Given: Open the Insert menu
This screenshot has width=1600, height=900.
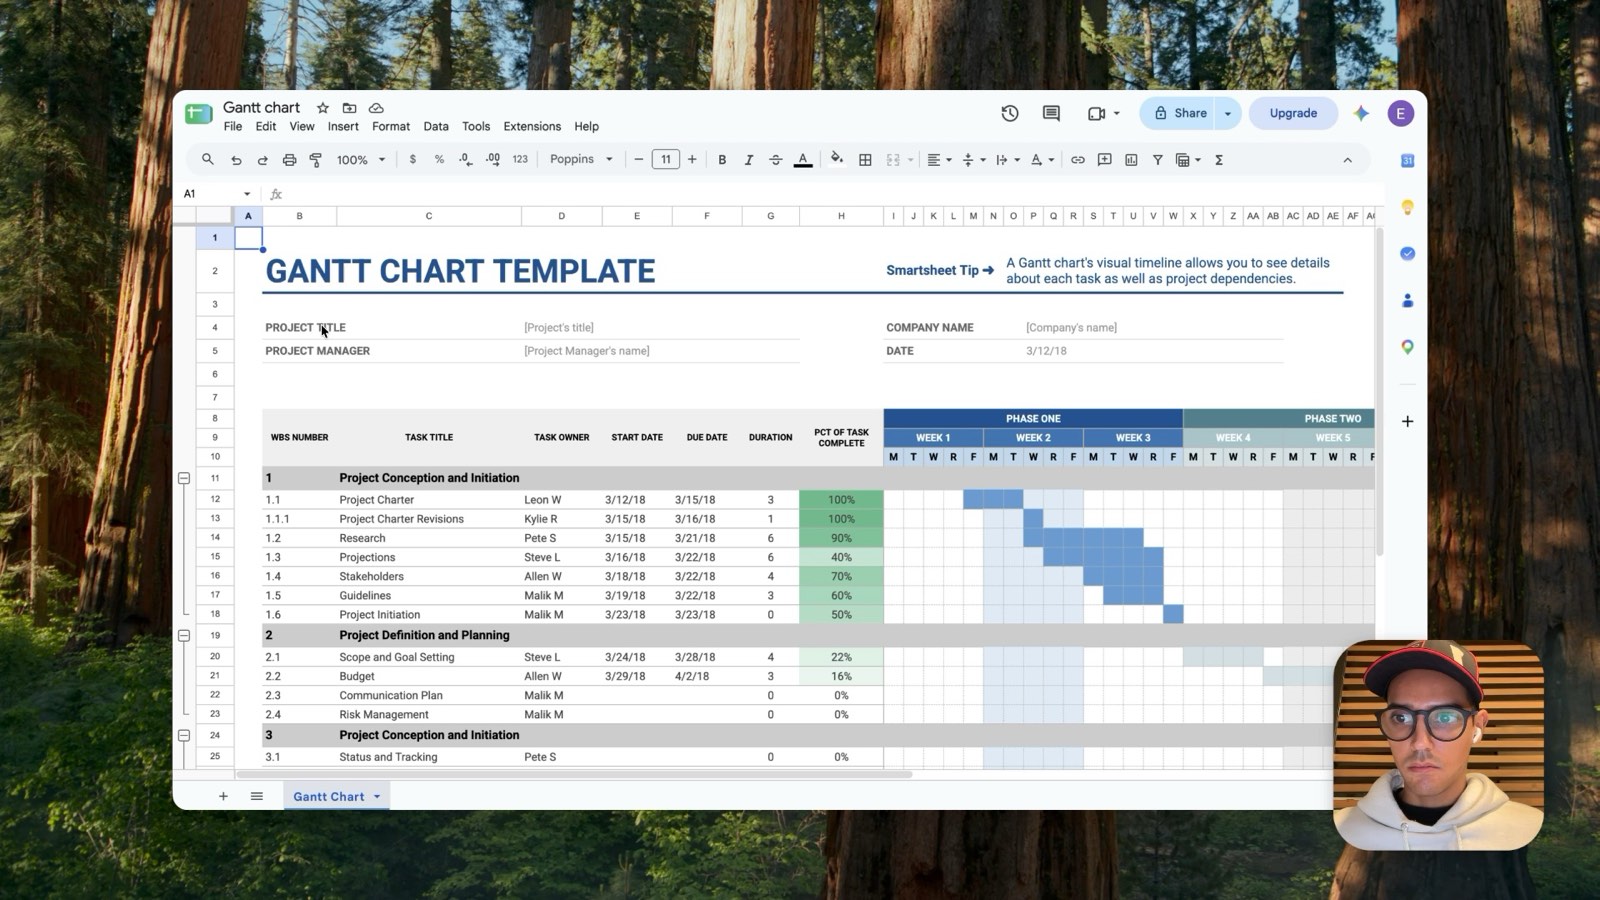Looking at the screenshot, I should coord(343,127).
